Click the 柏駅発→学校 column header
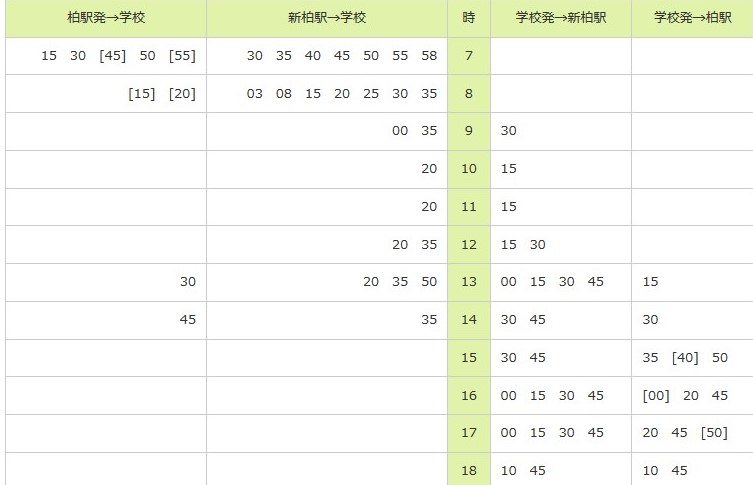 coord(106,18)
